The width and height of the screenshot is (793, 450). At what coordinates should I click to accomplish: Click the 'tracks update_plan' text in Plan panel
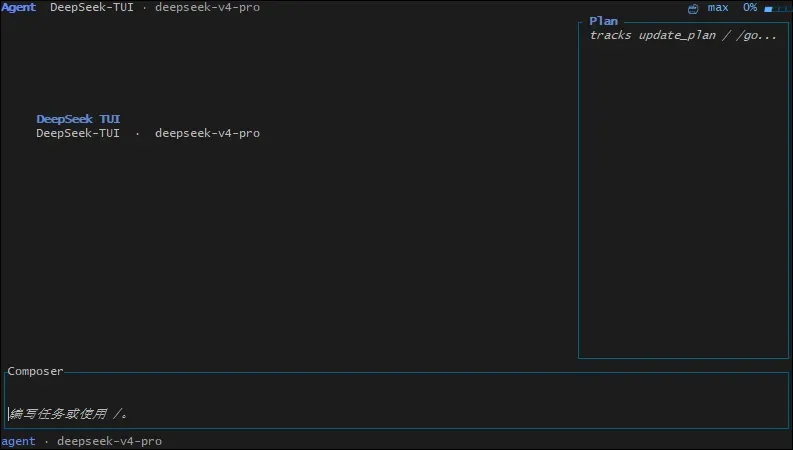tap(683, 35)
